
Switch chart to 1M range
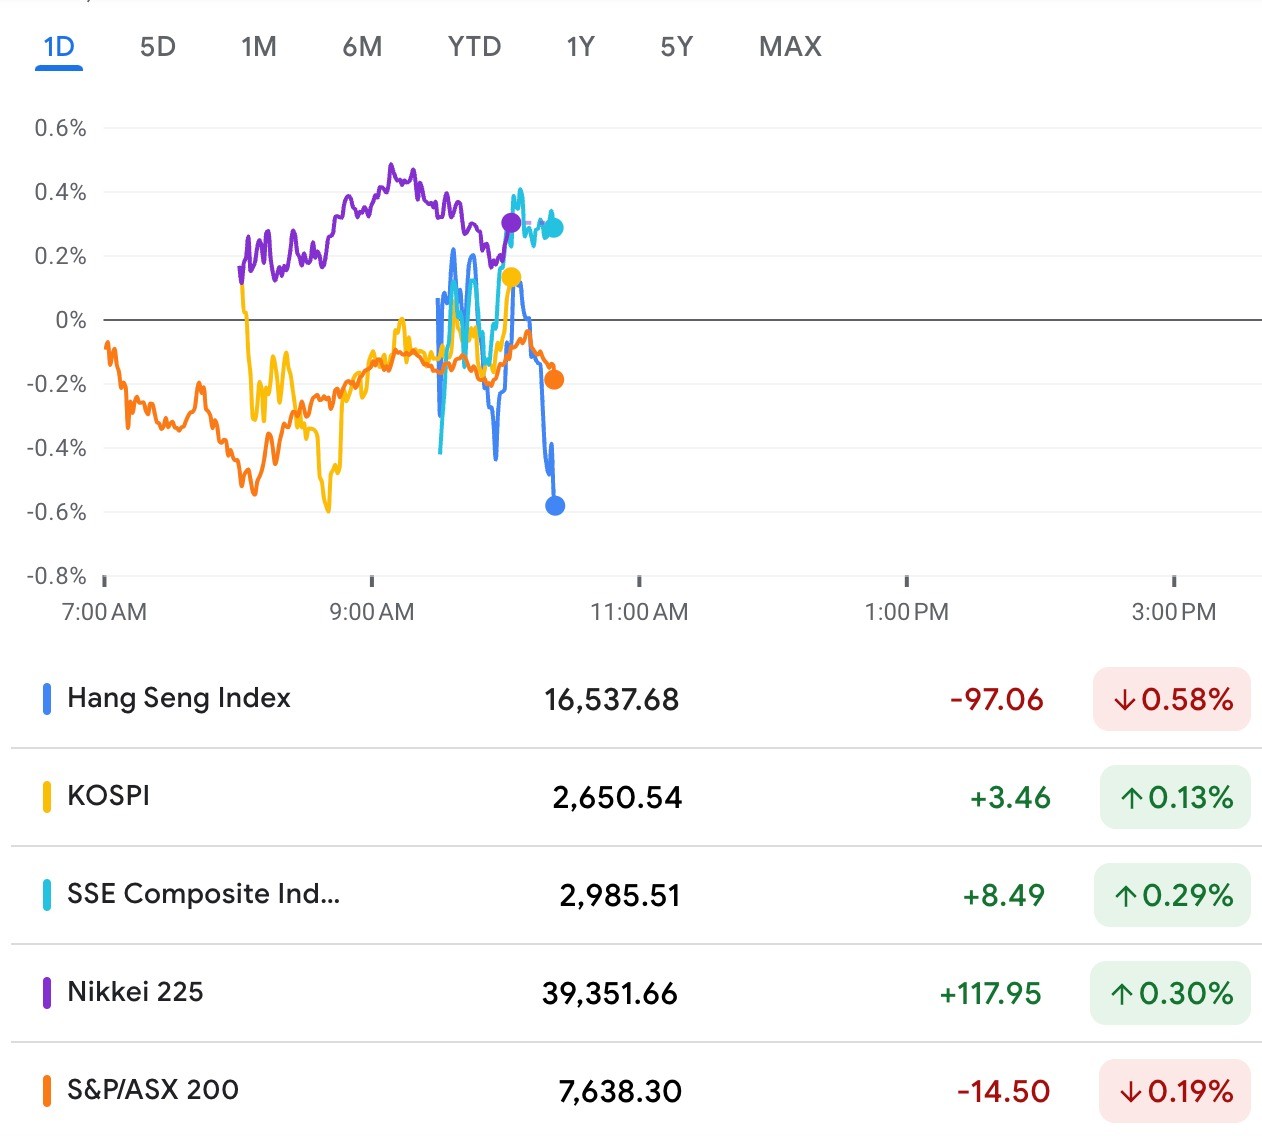point(258,47)
